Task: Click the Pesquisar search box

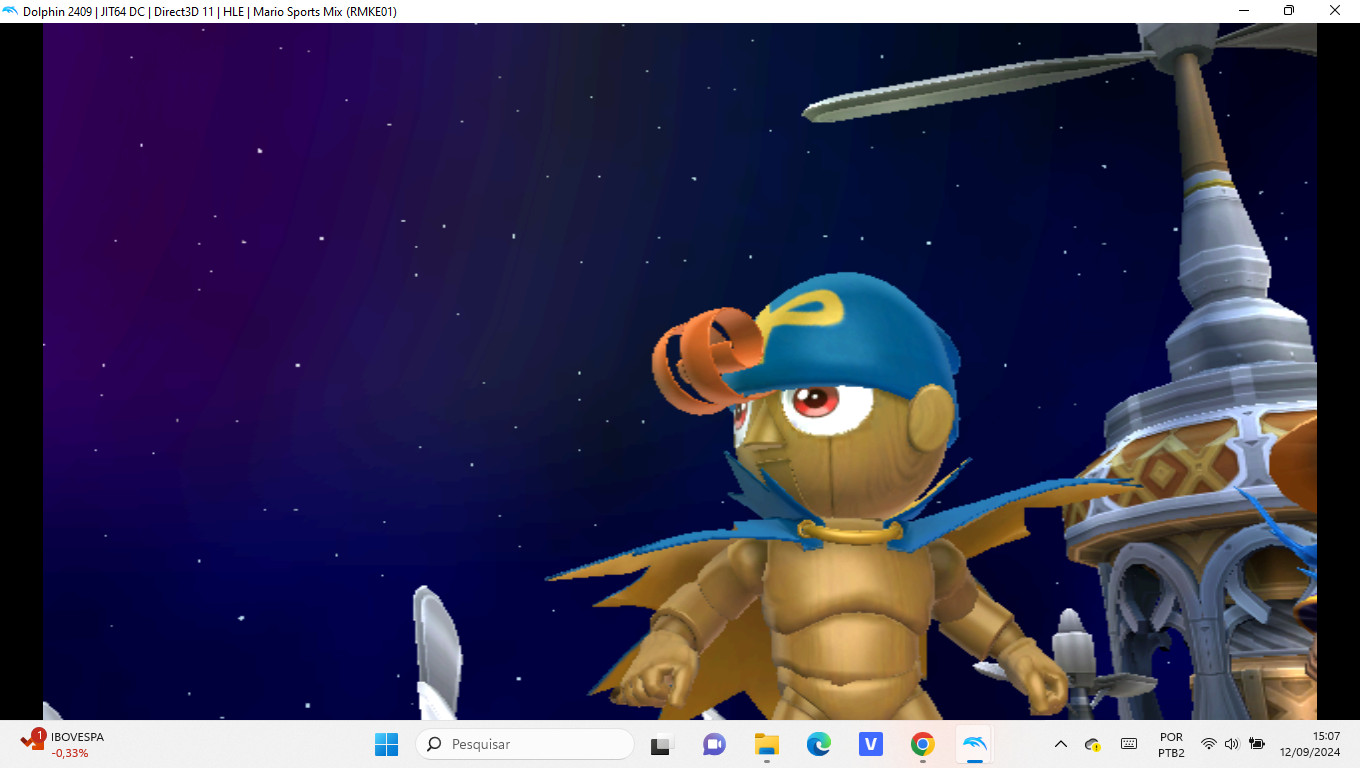Action: click(524, 744)
